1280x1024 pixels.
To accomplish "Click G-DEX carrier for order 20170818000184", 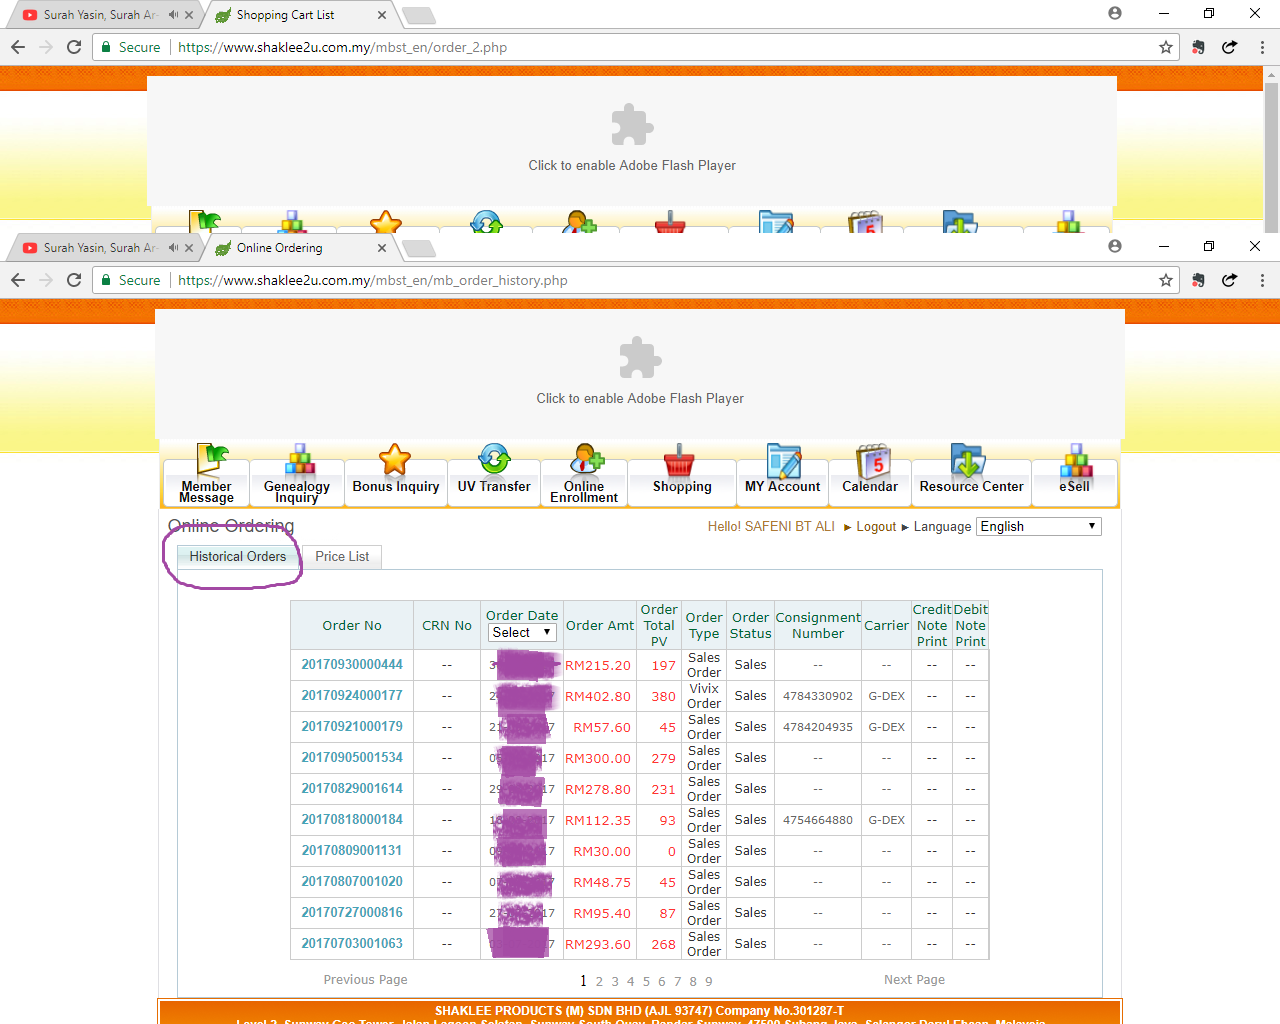I will 886,820.
